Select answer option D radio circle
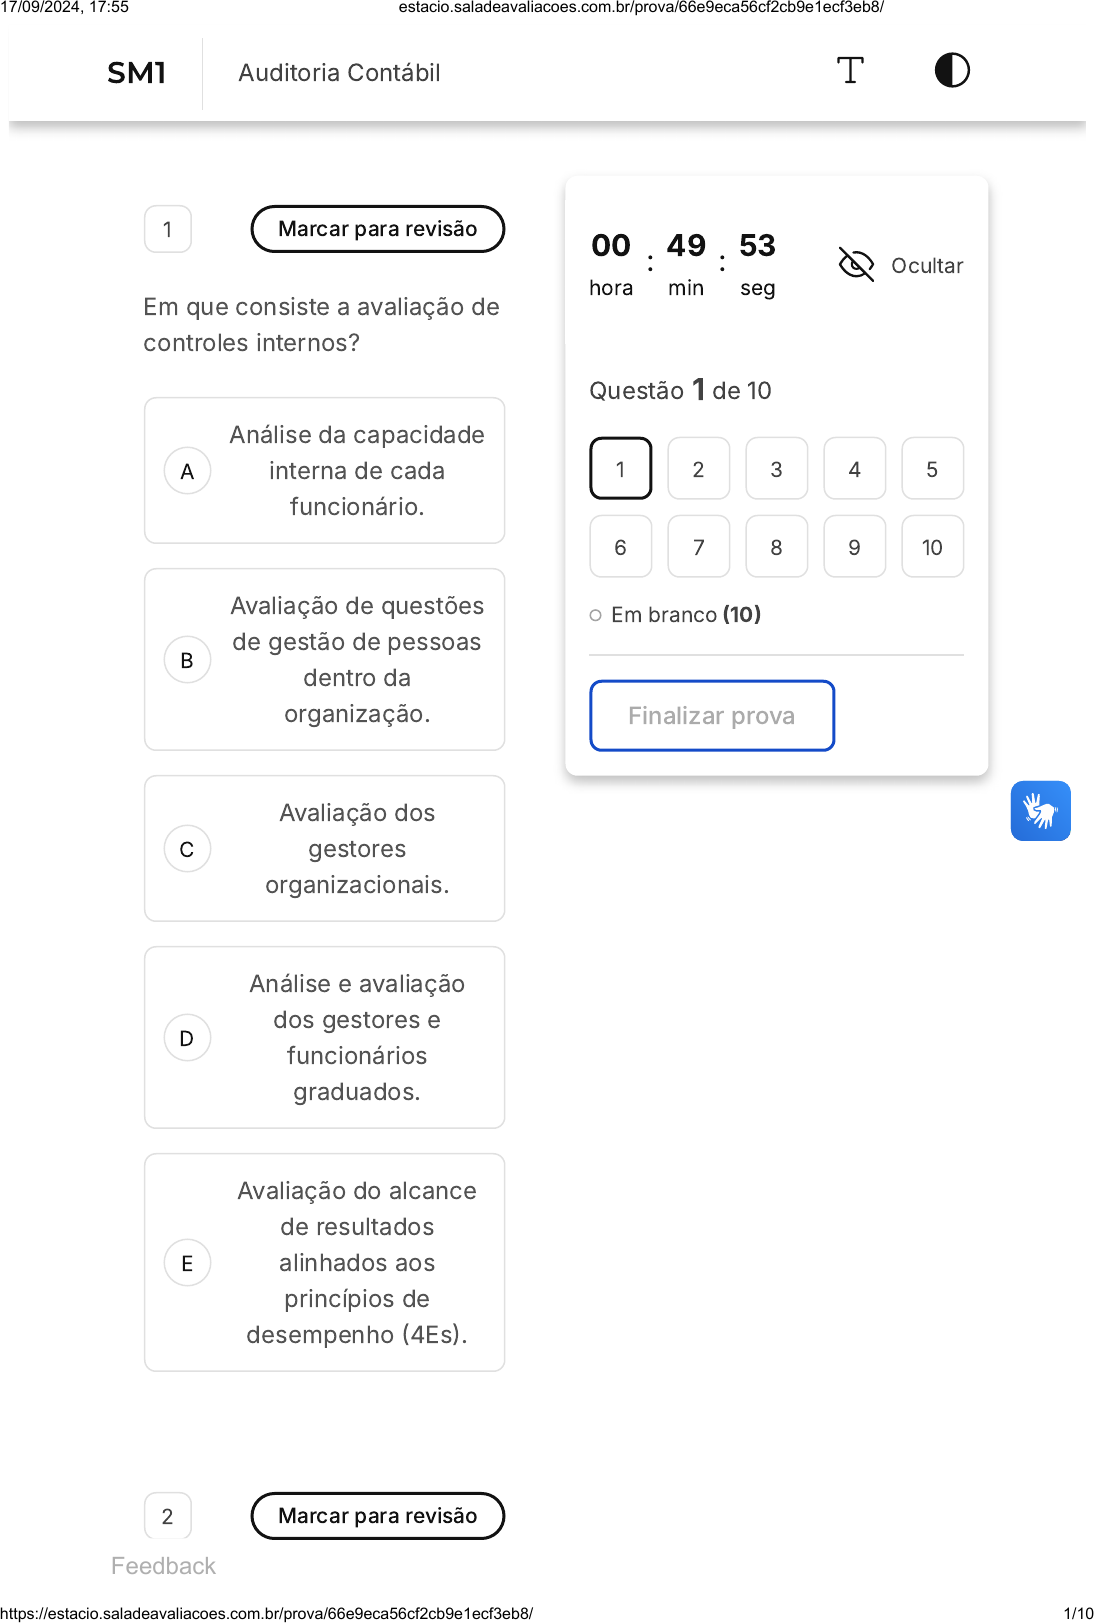The image size is (1094, 1623). [x=187, y=1038]
